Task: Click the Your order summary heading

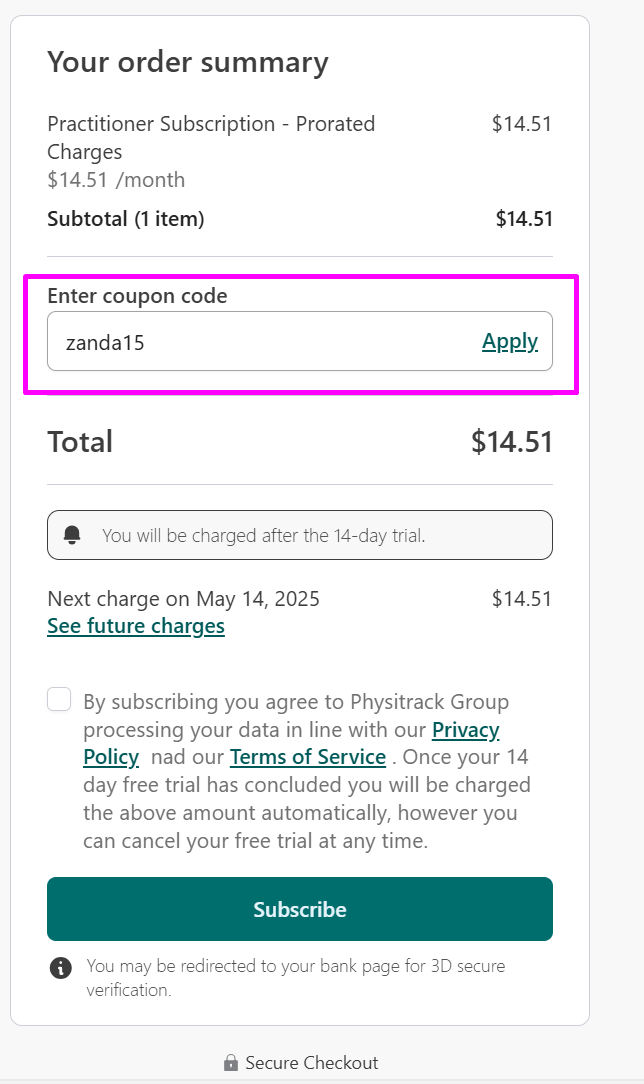Action: [188, 62]
